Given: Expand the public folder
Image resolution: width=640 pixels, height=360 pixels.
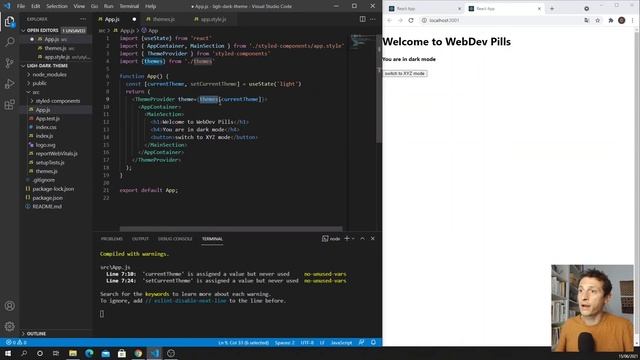Looking at the screenshot, I should coord(39,83).
